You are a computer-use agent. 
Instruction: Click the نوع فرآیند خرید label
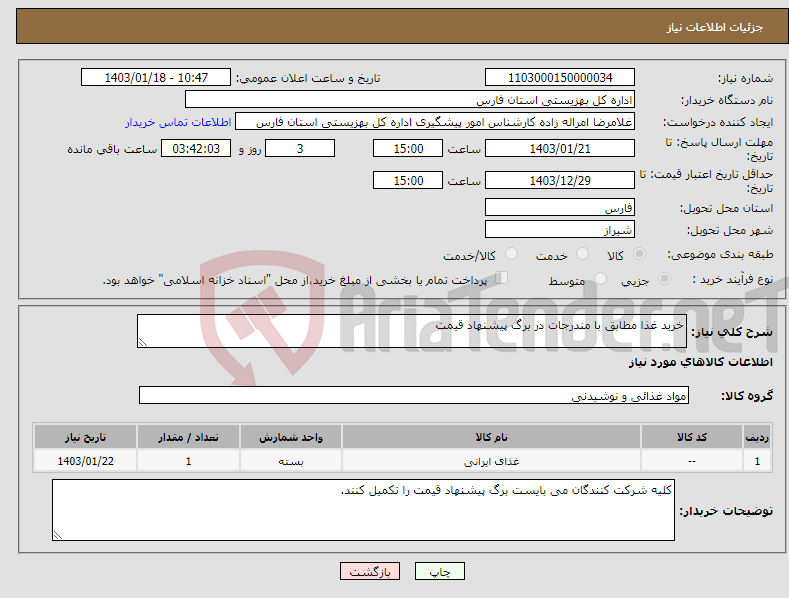733,279
